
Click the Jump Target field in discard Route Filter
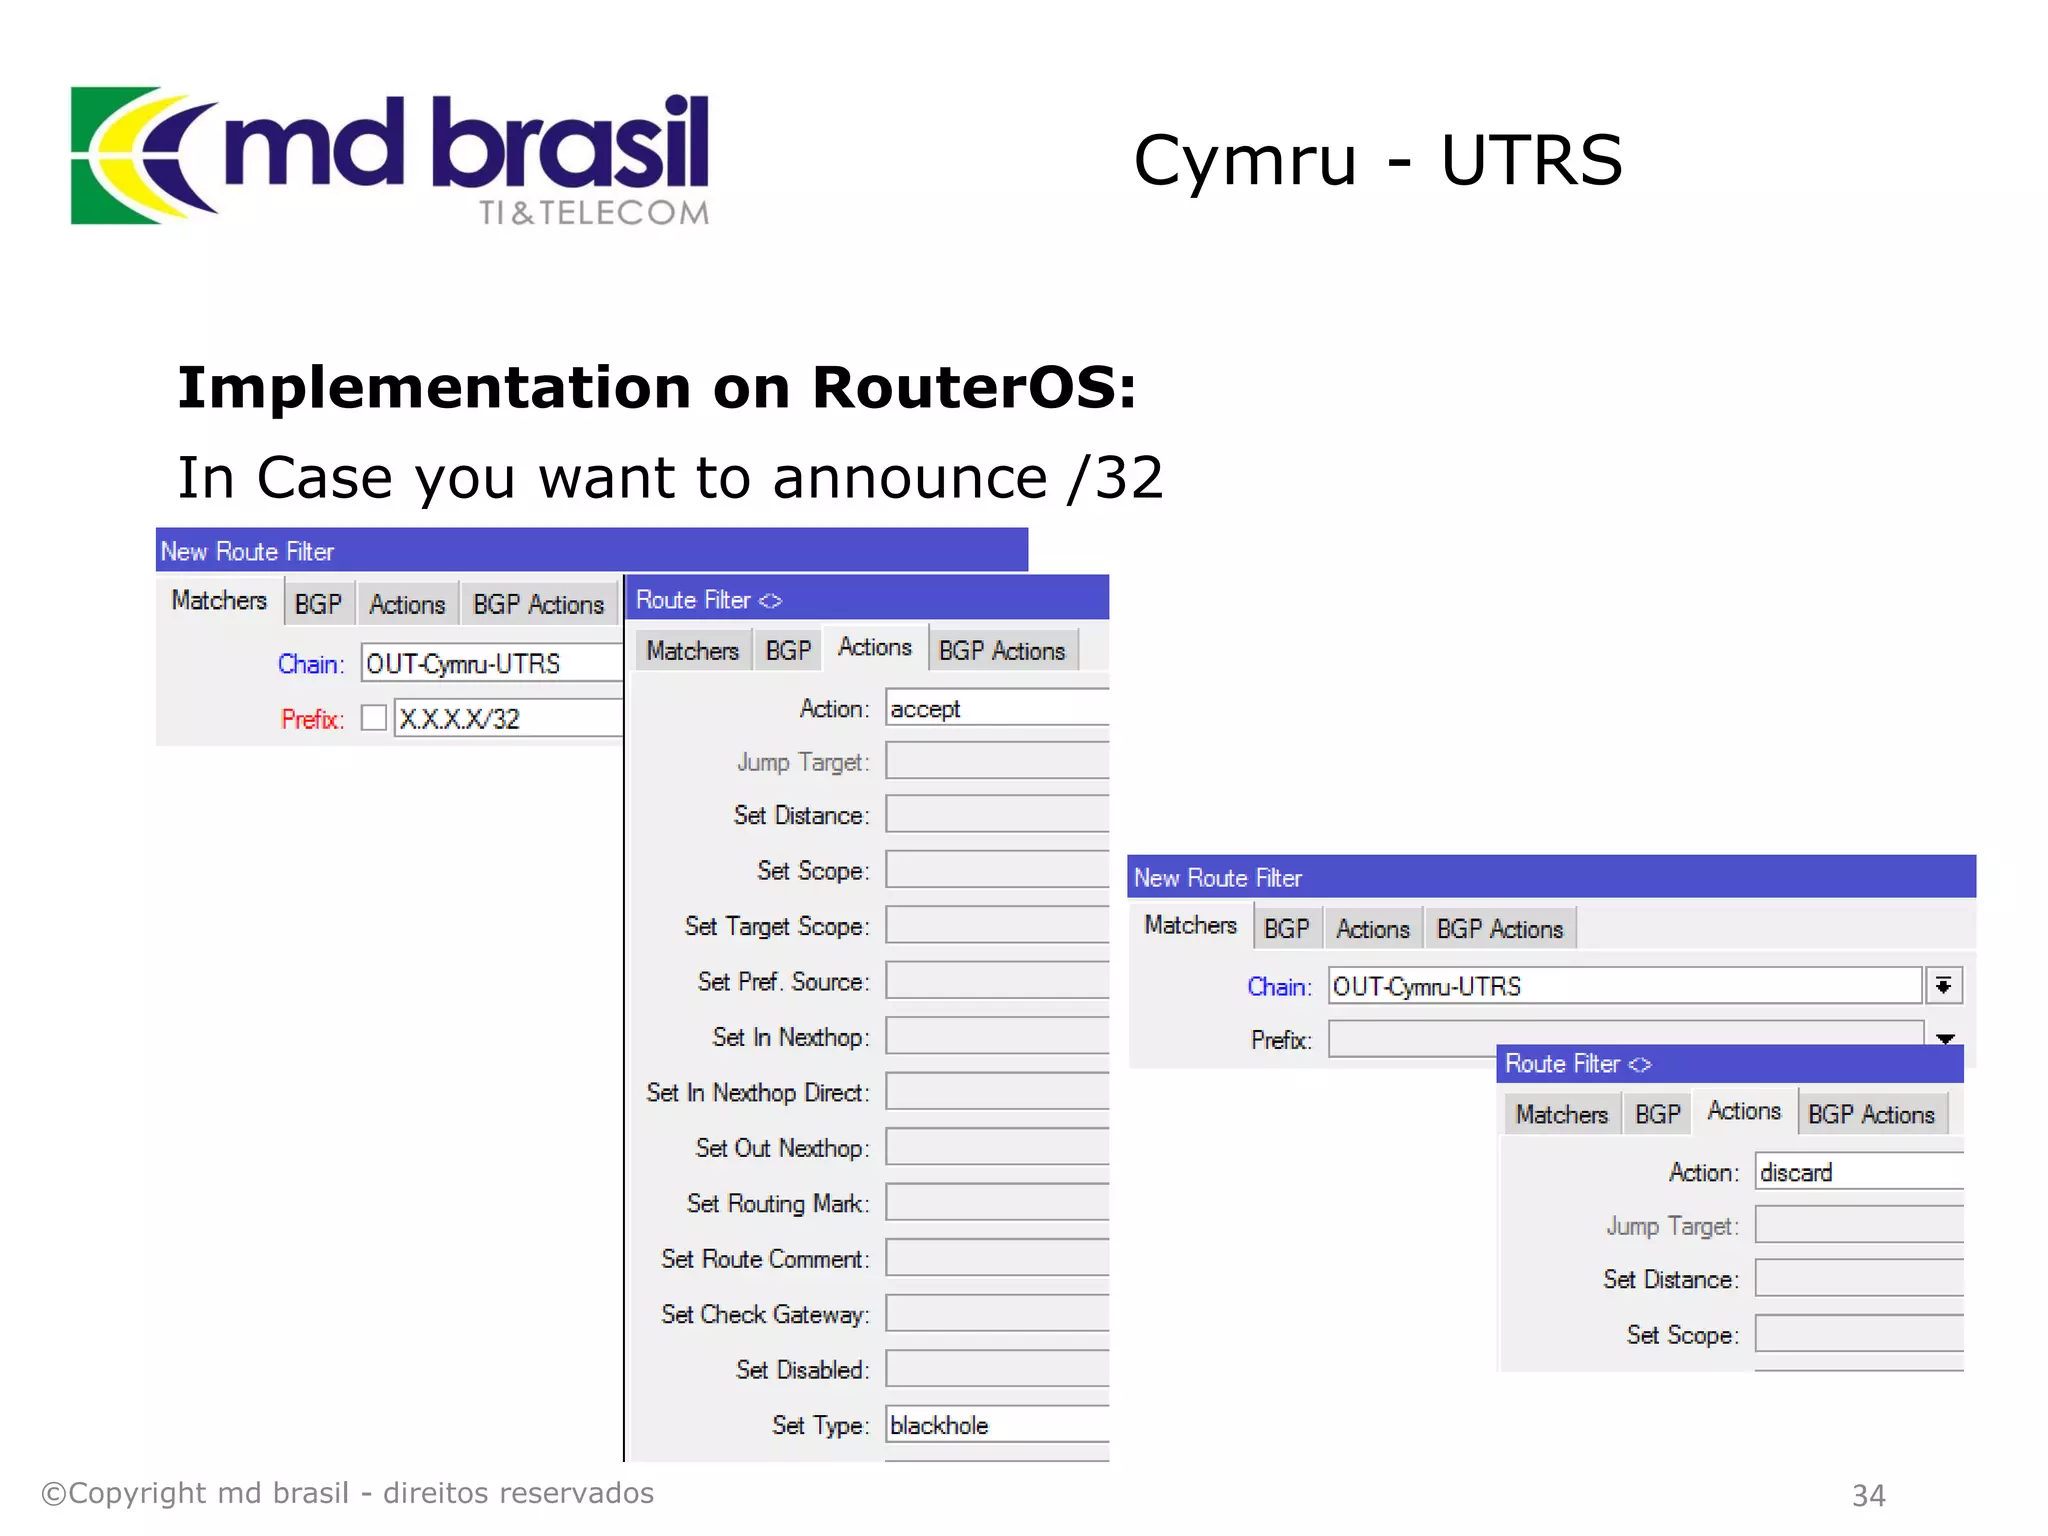click(x=1860, y=1225)
